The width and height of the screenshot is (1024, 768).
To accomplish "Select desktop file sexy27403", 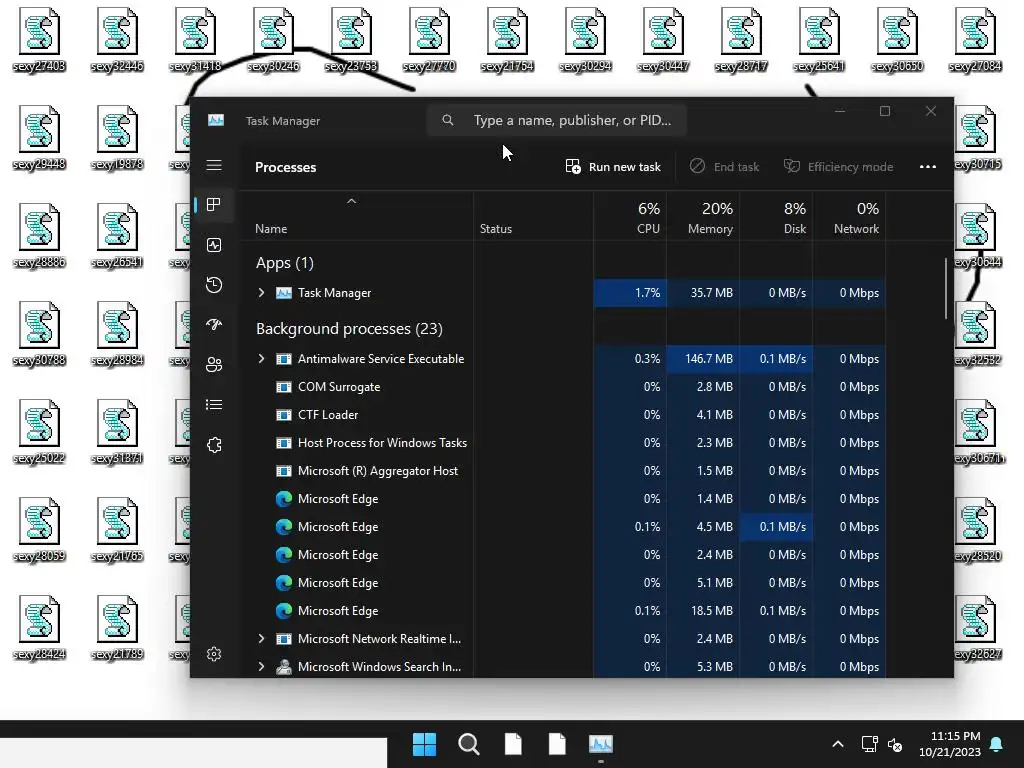I will coord(39,39).
